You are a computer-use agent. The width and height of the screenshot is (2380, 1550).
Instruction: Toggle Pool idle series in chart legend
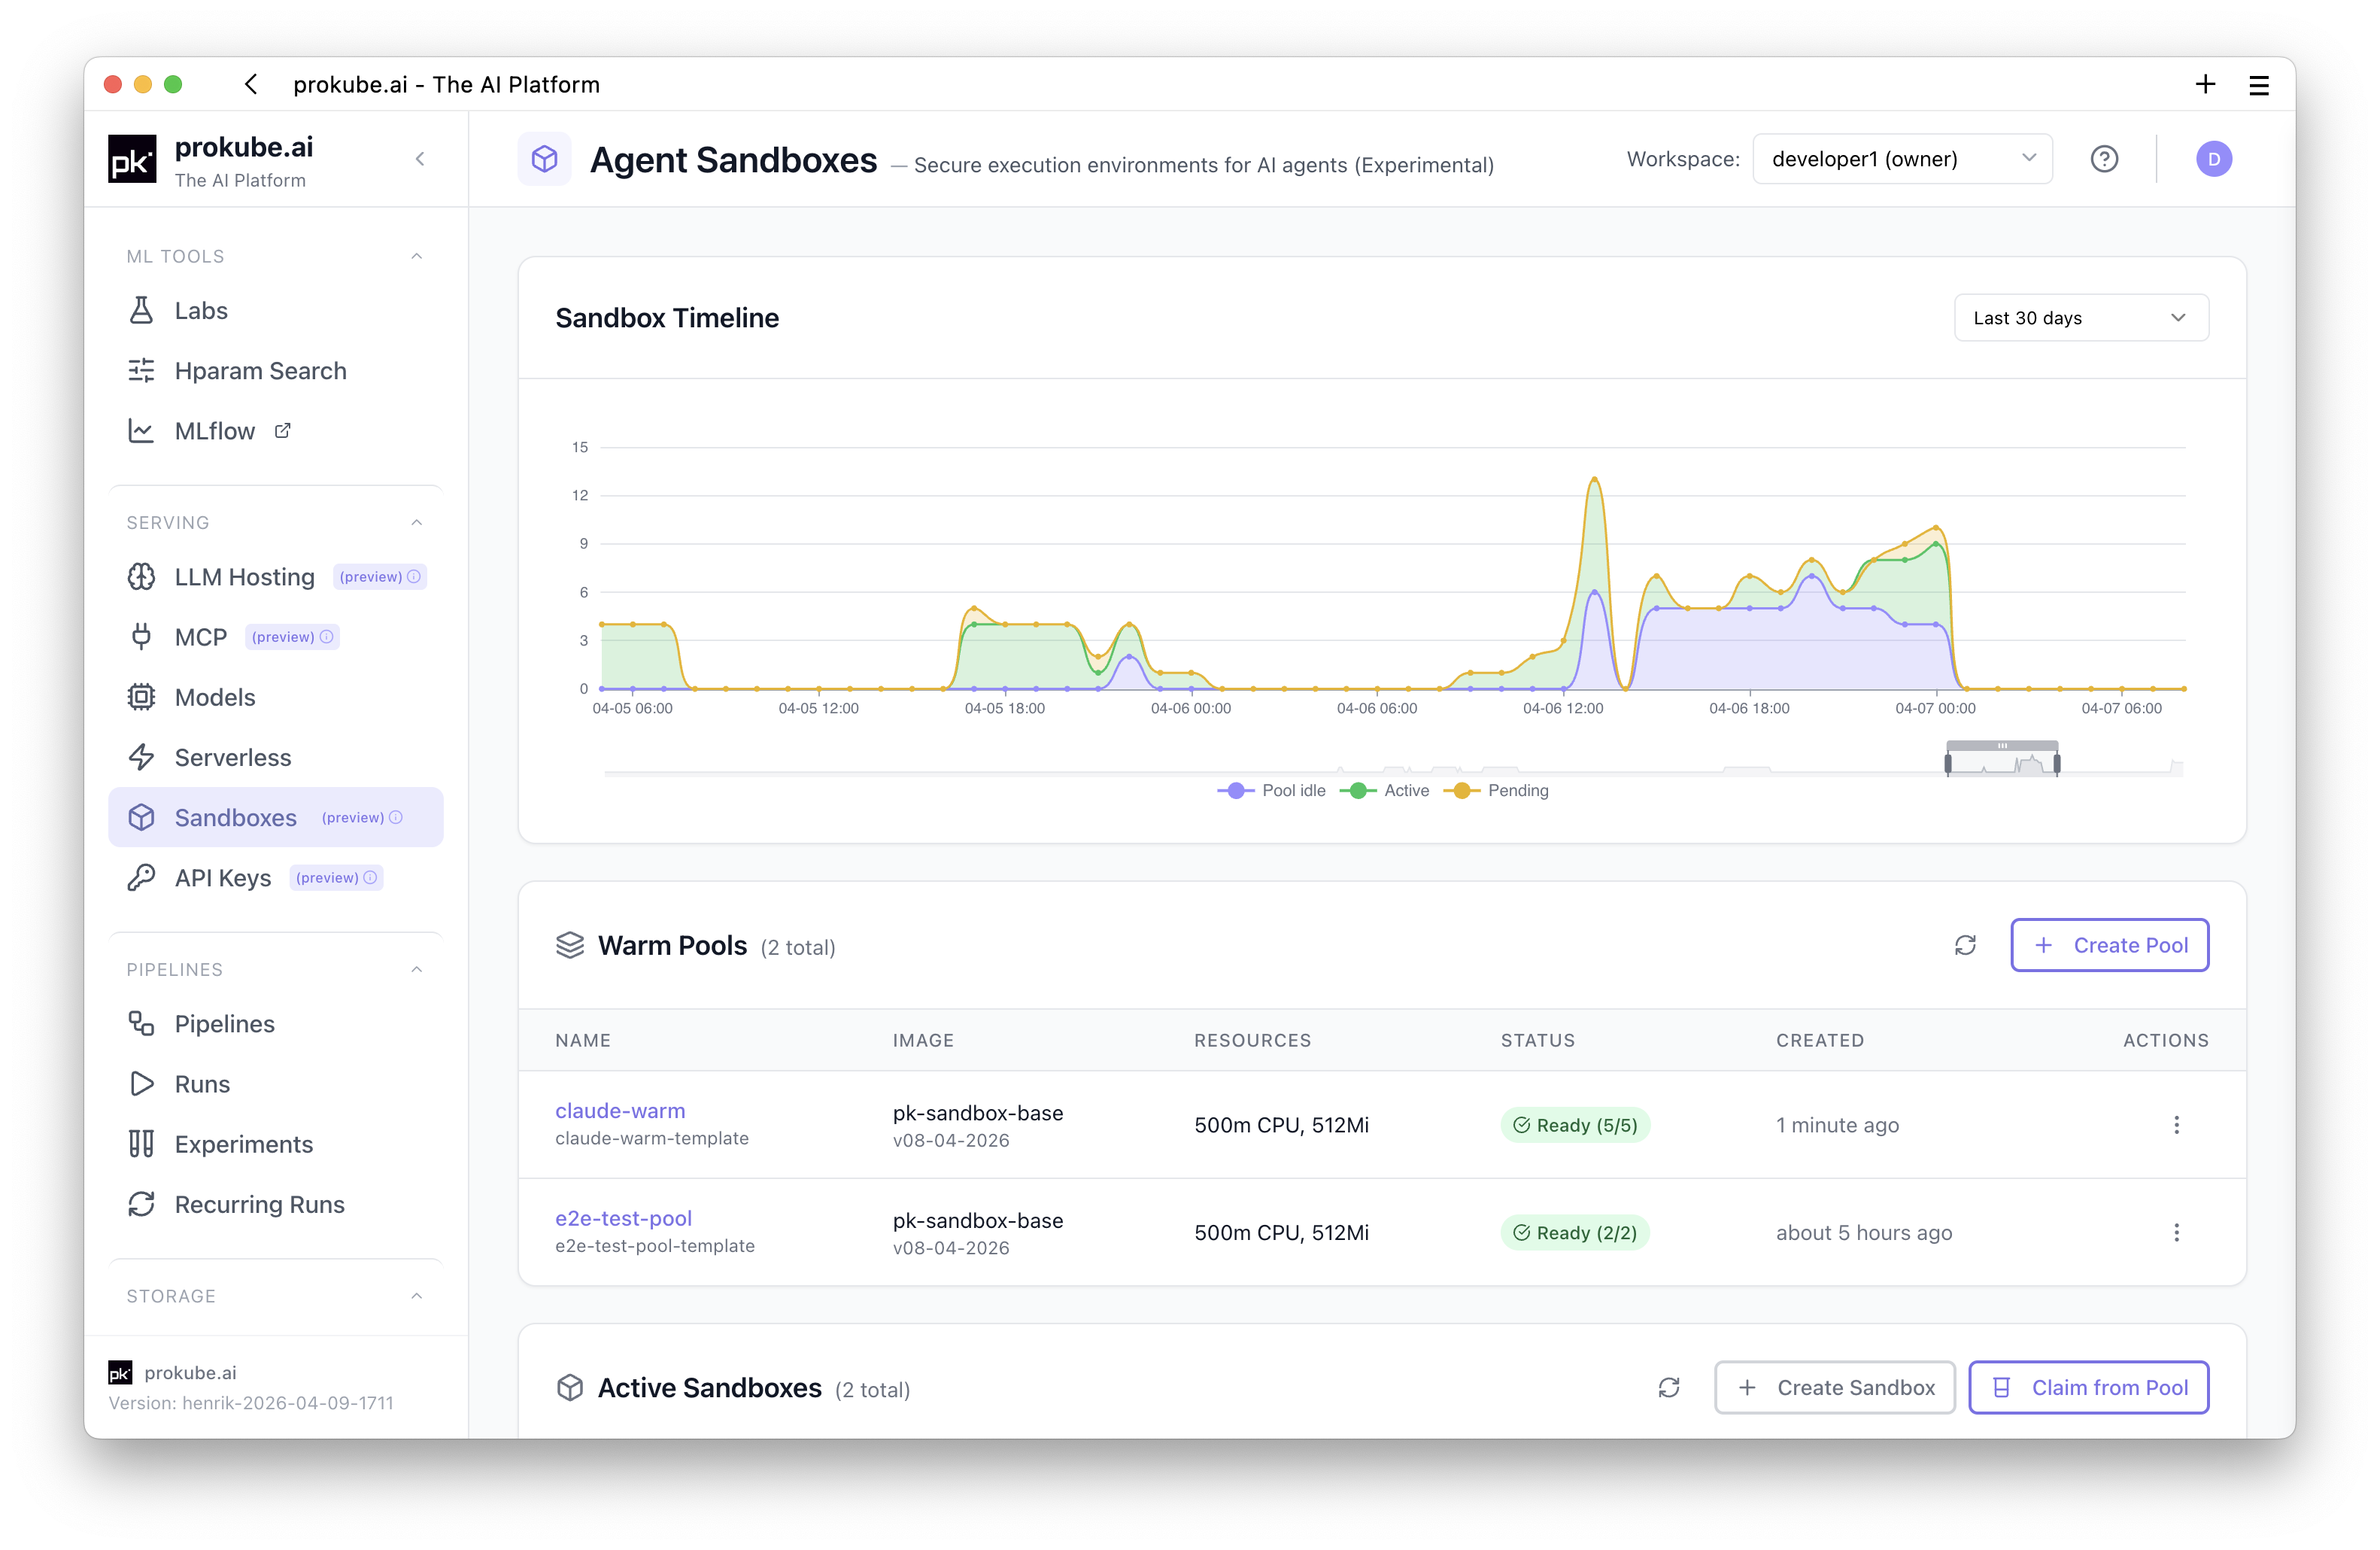point(1271,790)
